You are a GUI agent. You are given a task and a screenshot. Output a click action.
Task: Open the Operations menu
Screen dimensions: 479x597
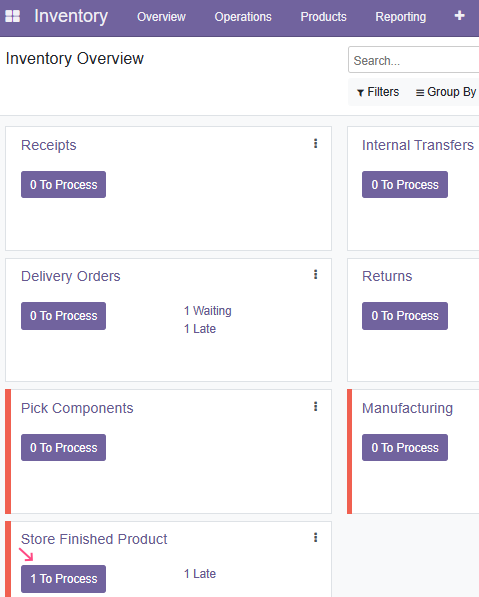(243, 17)
